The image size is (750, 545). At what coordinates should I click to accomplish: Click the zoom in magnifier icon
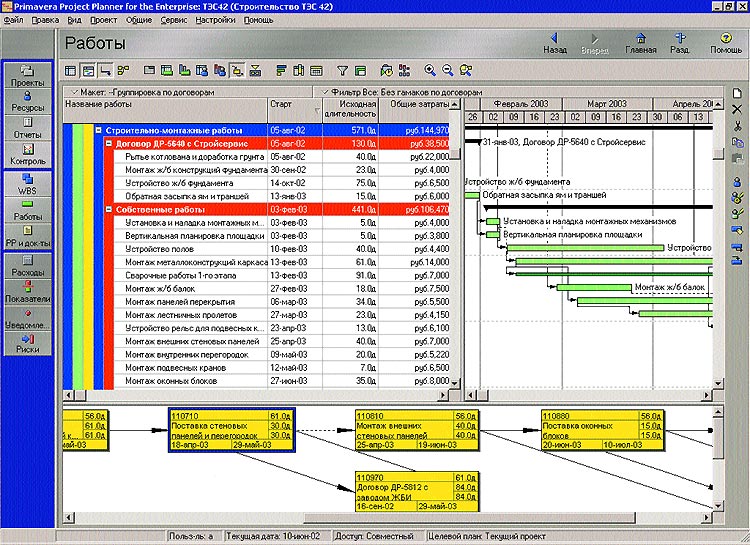(430, 71)
